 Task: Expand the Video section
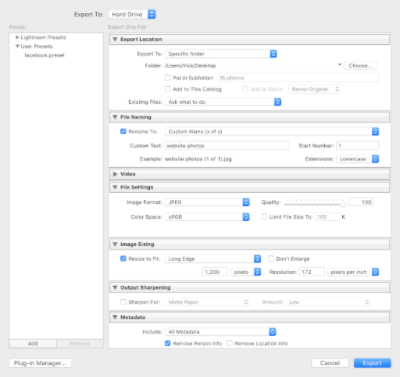(x=115, y=174)
